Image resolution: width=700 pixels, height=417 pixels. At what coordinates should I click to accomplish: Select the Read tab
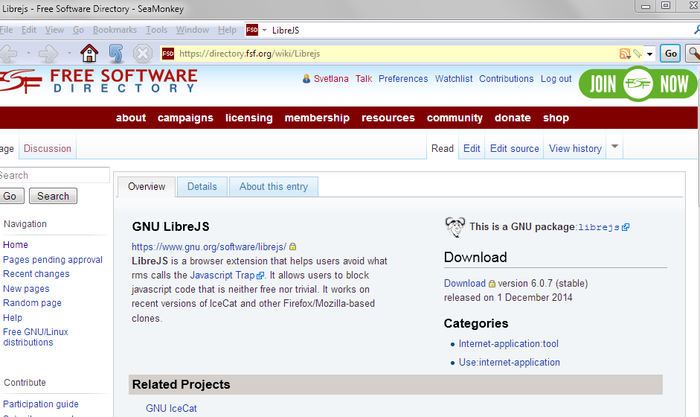click(442, 148)
